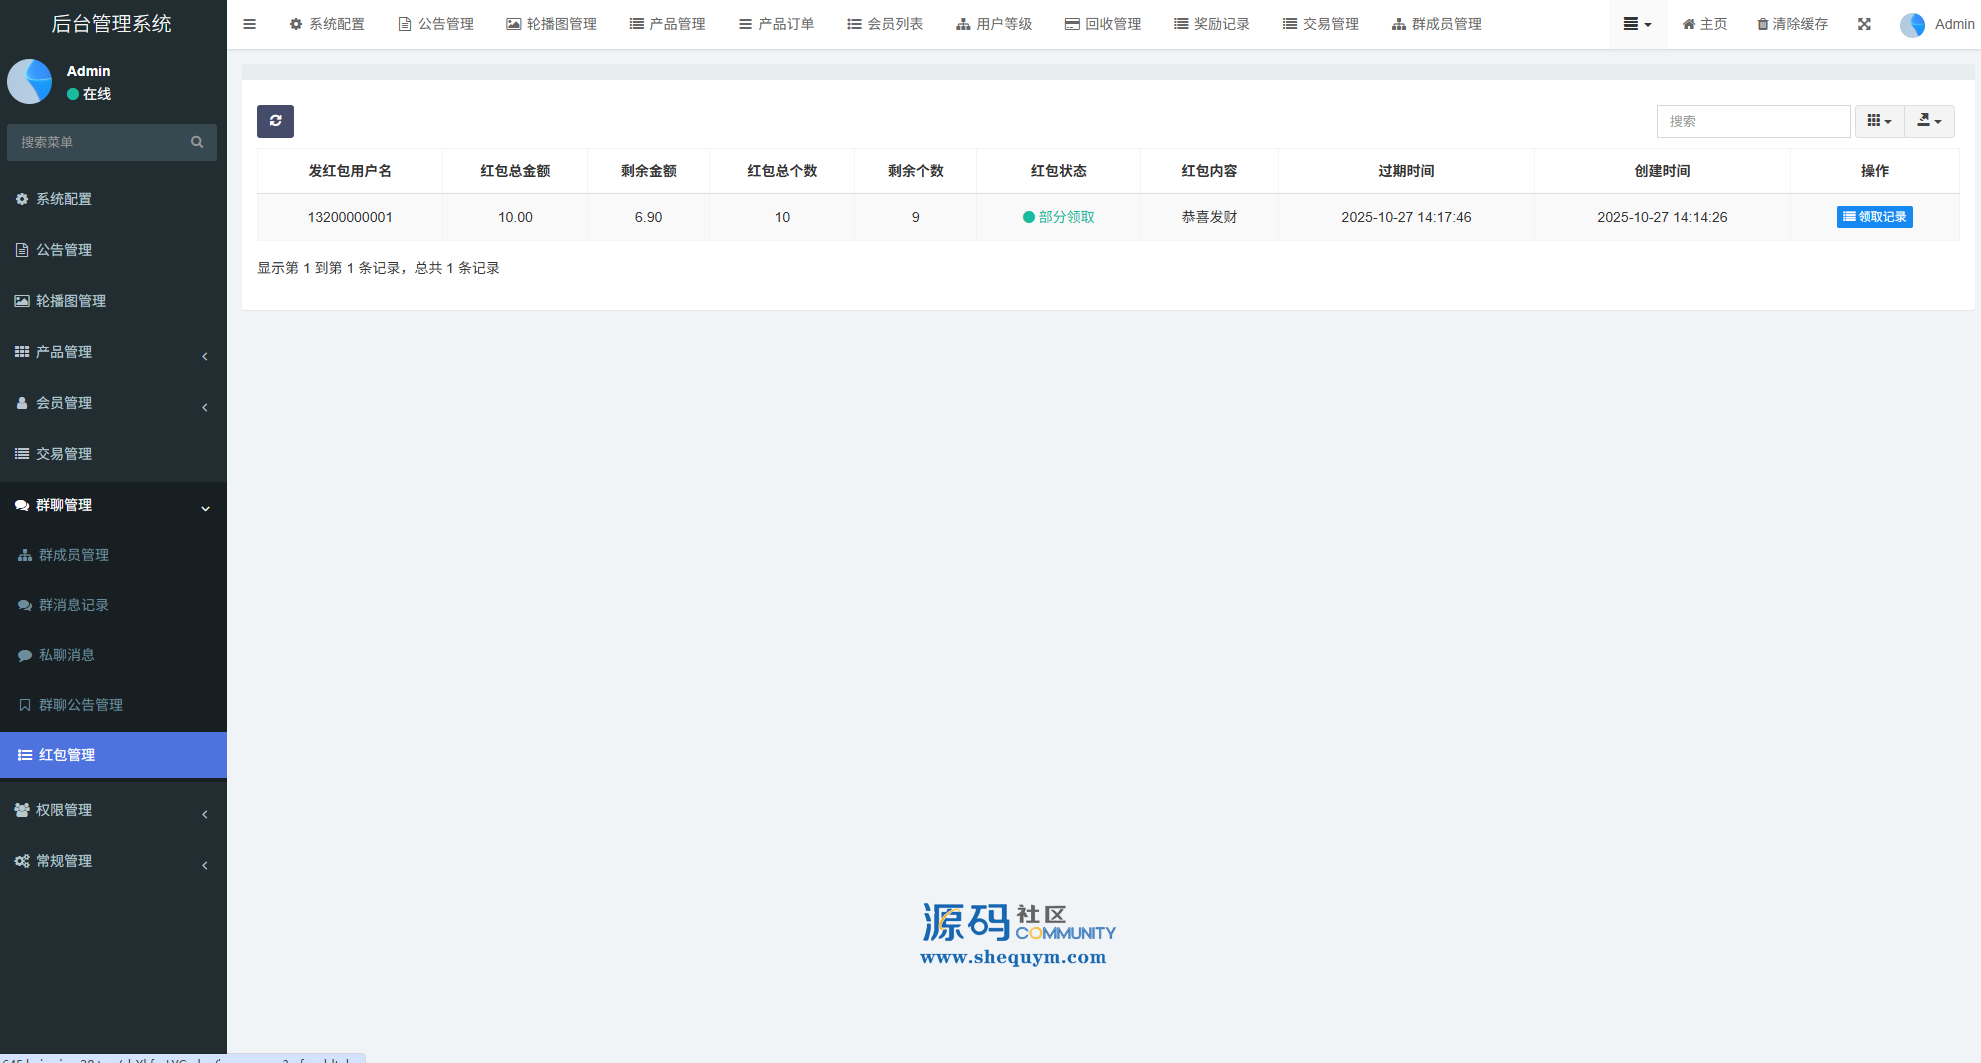The width and height of the screenshot is (1981, 1063).
Task: Click the table 搜索 input field
Action: (x=1752, y=121)
